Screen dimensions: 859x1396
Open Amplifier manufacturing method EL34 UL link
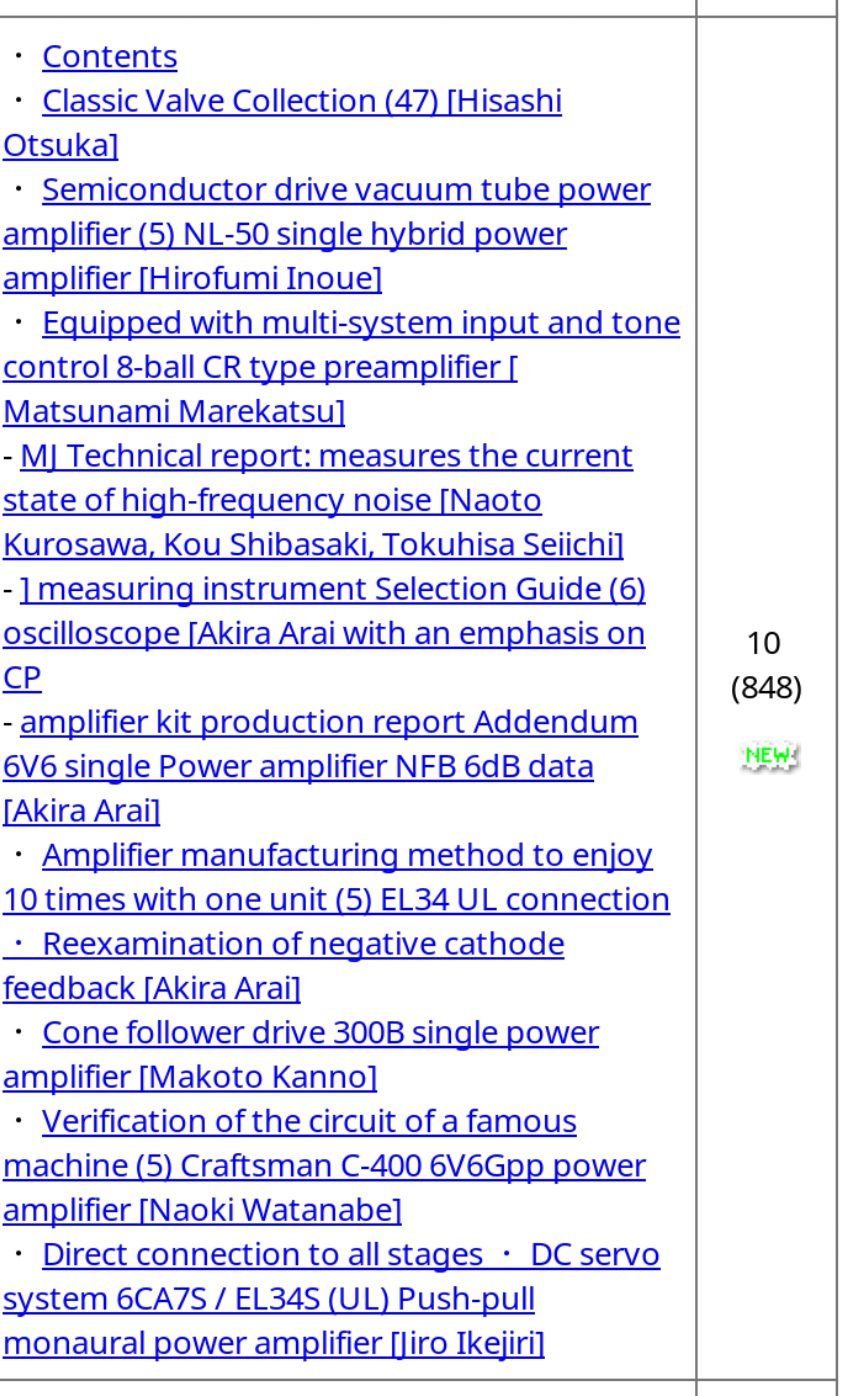tap(337, 877)
